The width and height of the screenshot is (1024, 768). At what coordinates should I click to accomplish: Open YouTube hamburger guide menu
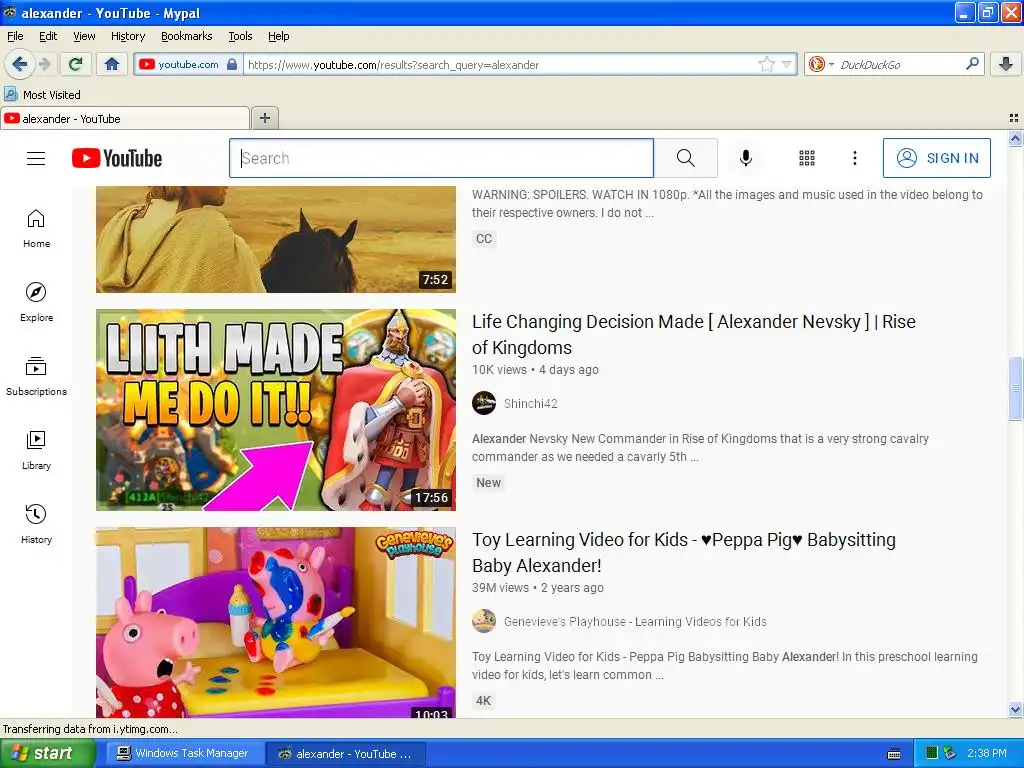click(36, 158)
